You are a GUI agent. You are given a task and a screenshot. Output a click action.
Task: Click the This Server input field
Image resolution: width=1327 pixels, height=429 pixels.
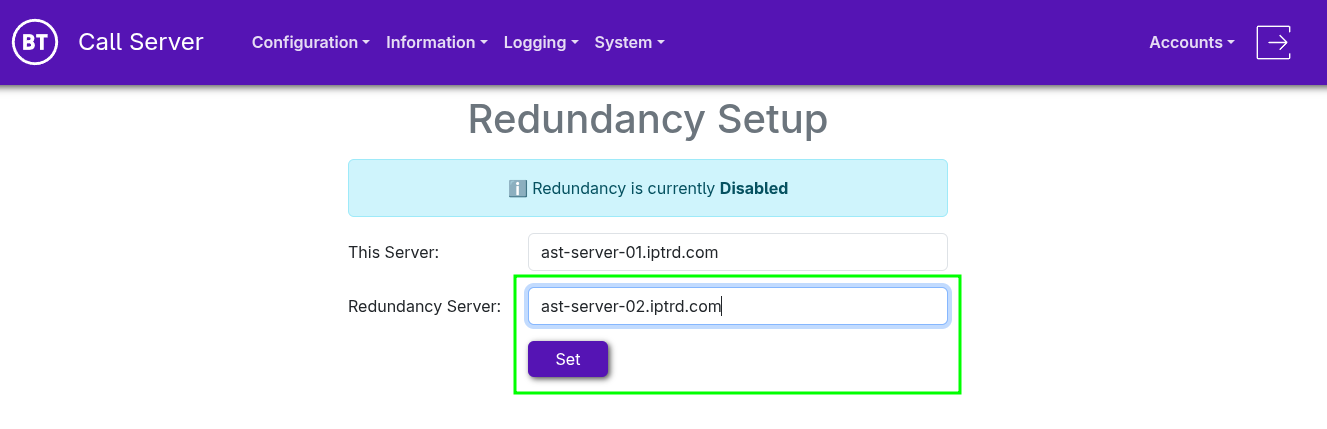pyautogui.click(x=737, y=252)
